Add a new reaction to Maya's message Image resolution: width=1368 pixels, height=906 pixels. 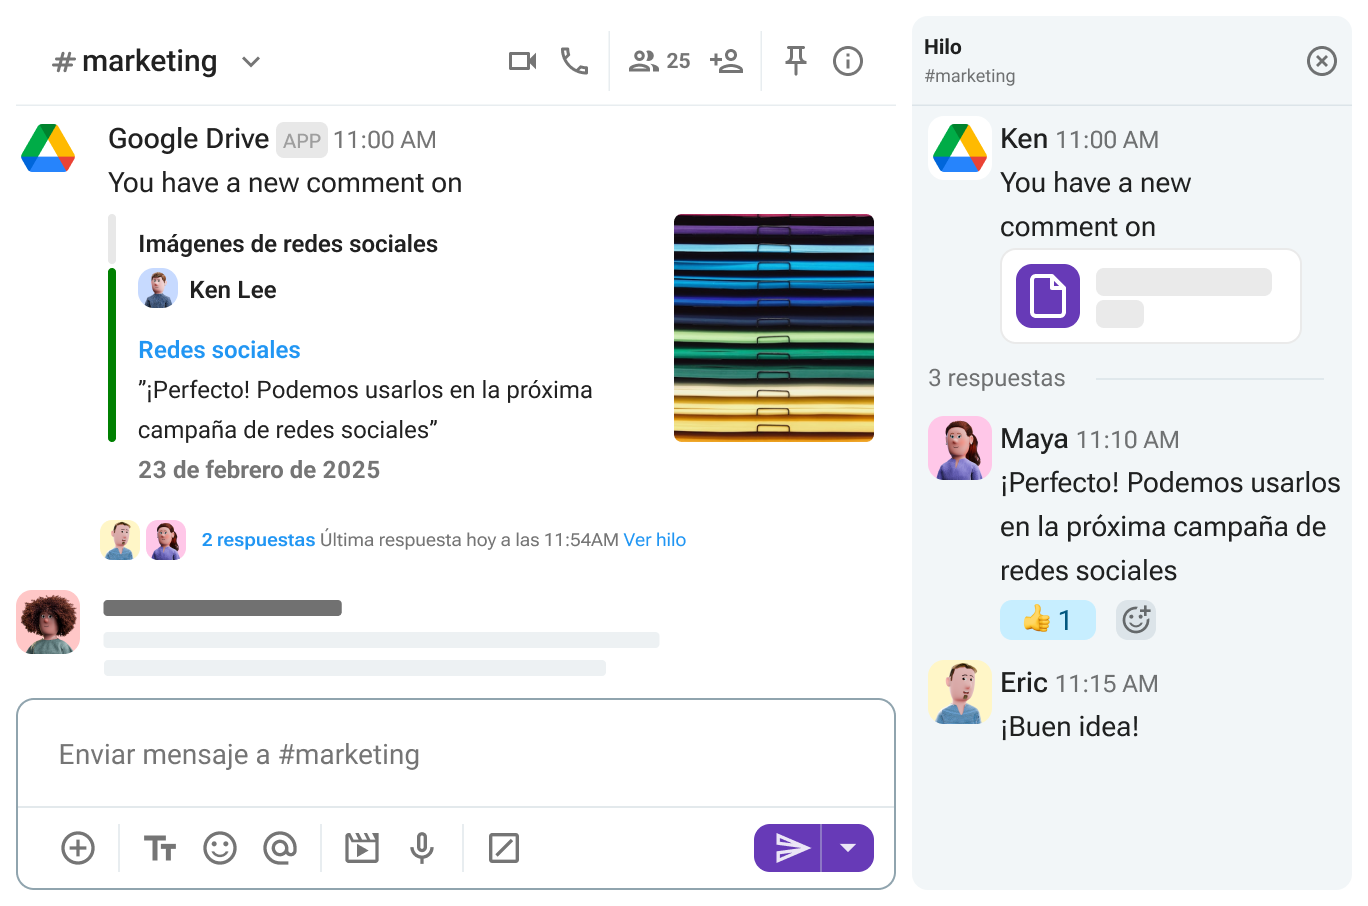(x=1136, y=619)
